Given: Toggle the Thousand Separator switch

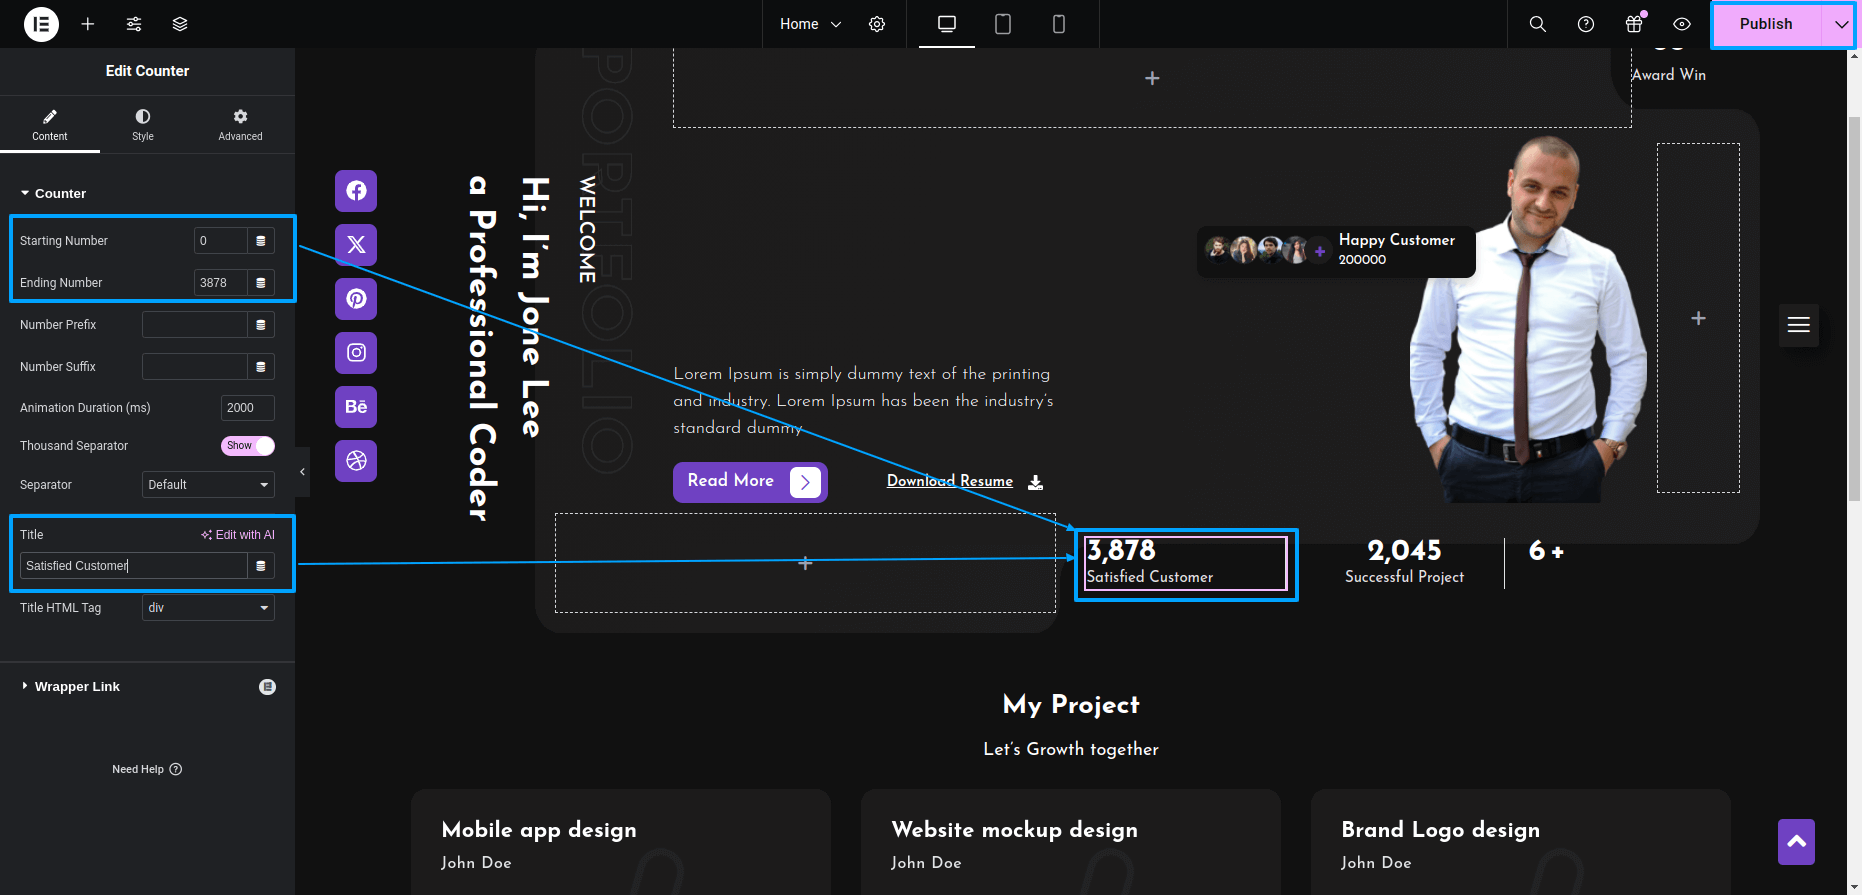Looking at the screenshot, I should pos(247,446).
